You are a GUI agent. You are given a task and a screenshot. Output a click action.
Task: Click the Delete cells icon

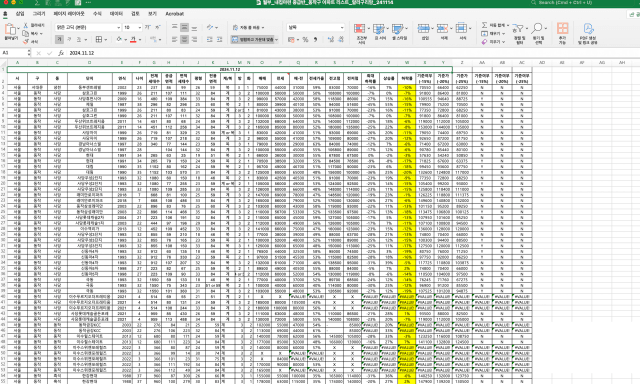coord(442,29)
